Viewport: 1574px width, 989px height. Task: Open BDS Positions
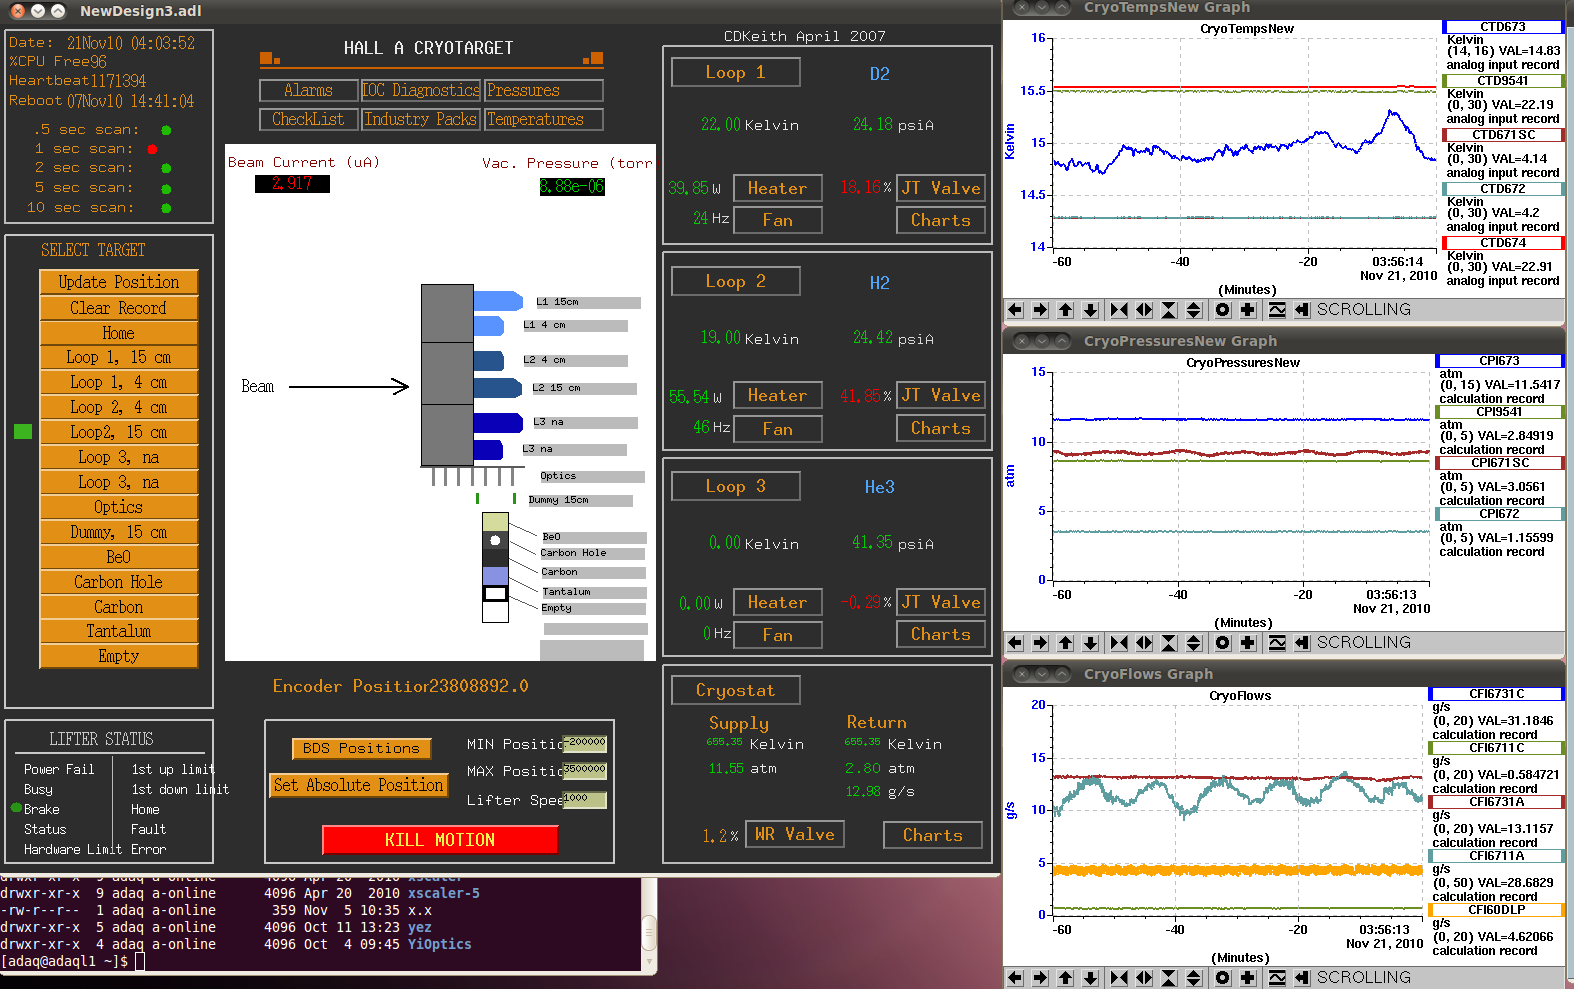click(361, 749)
